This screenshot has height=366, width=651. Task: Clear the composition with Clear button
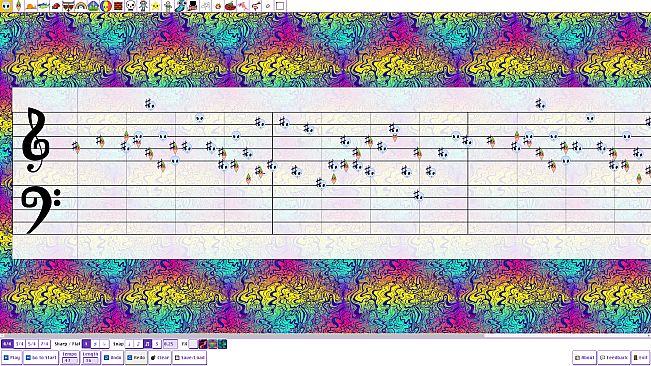coord(160,357)
